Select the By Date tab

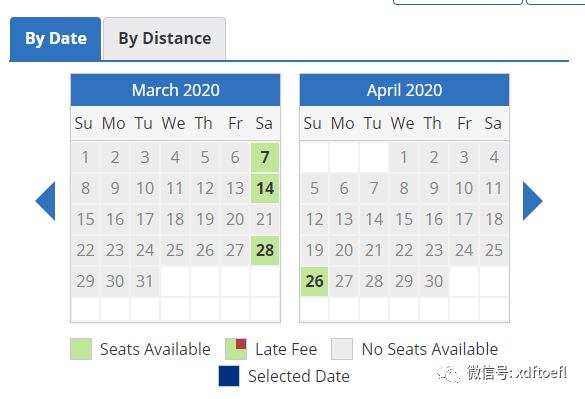point(56,38)
